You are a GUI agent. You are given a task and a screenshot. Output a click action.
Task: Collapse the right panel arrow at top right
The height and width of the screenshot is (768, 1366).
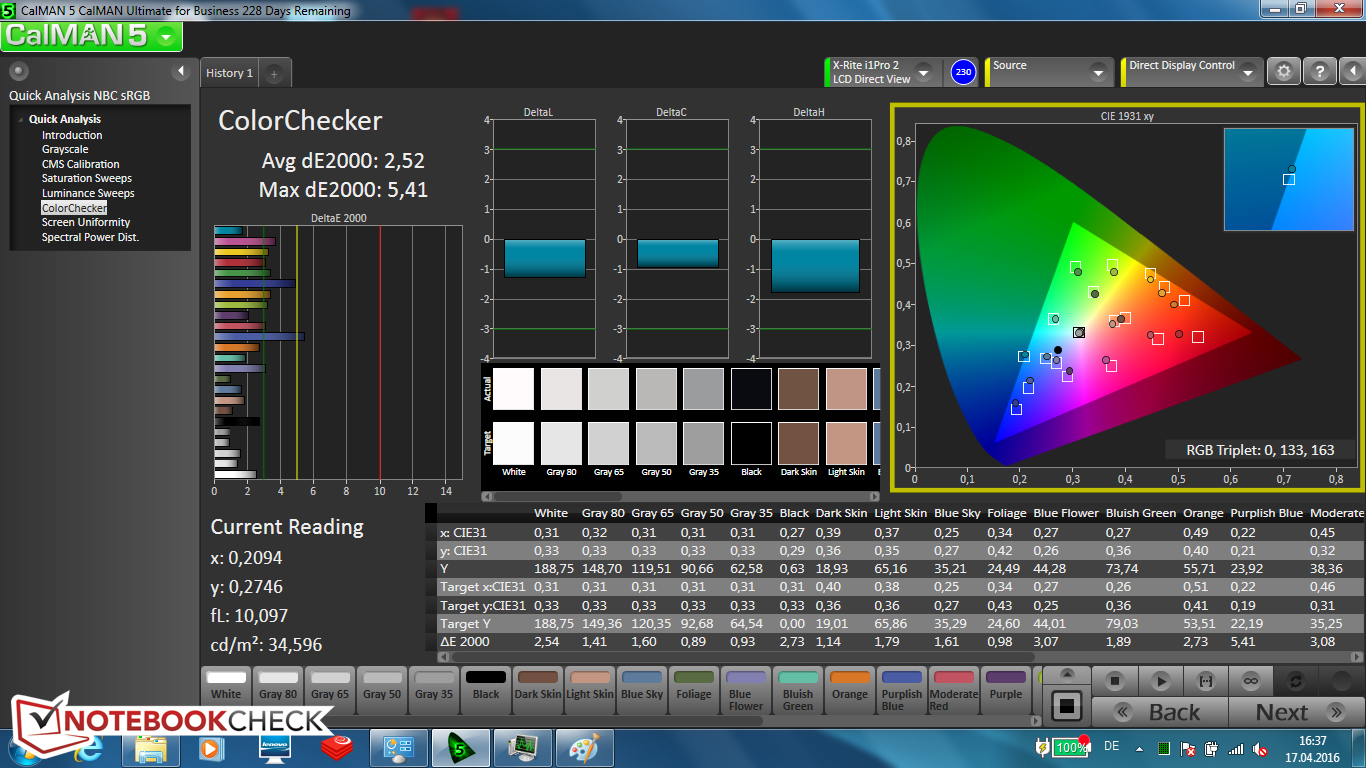pyautogui.click(x=1352, y=71)
